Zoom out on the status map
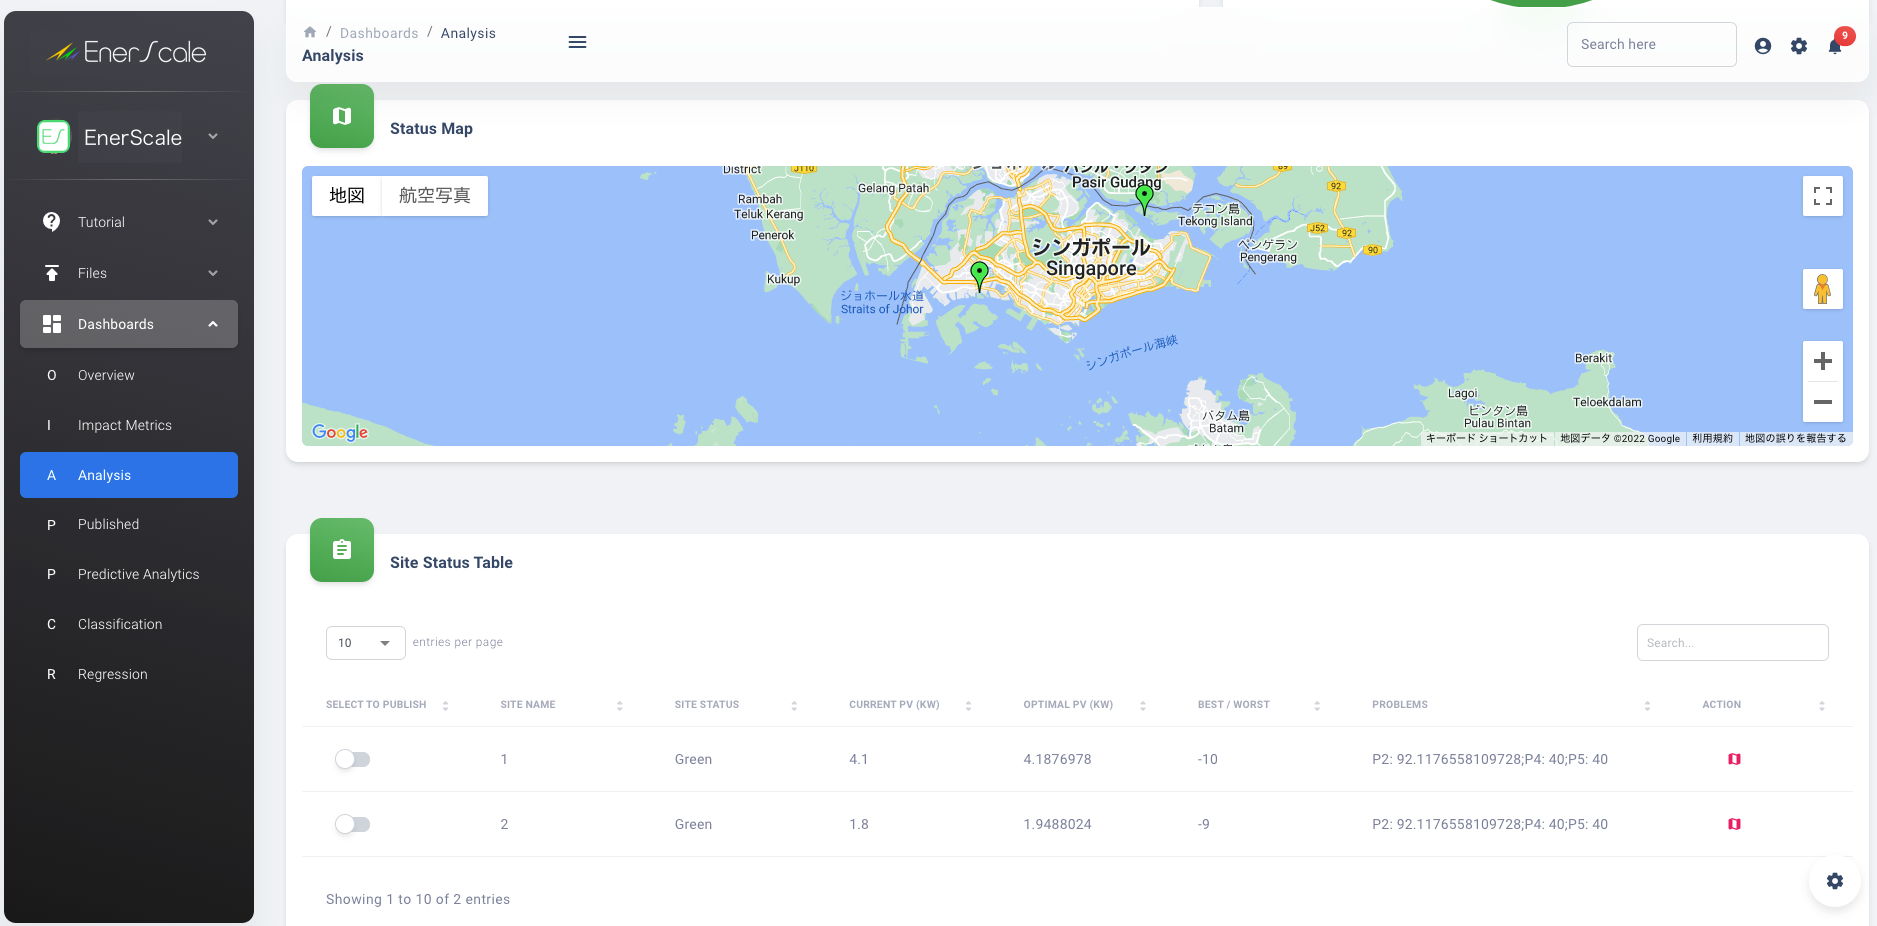This screenshot has height=926, width=1877. 1823,402
